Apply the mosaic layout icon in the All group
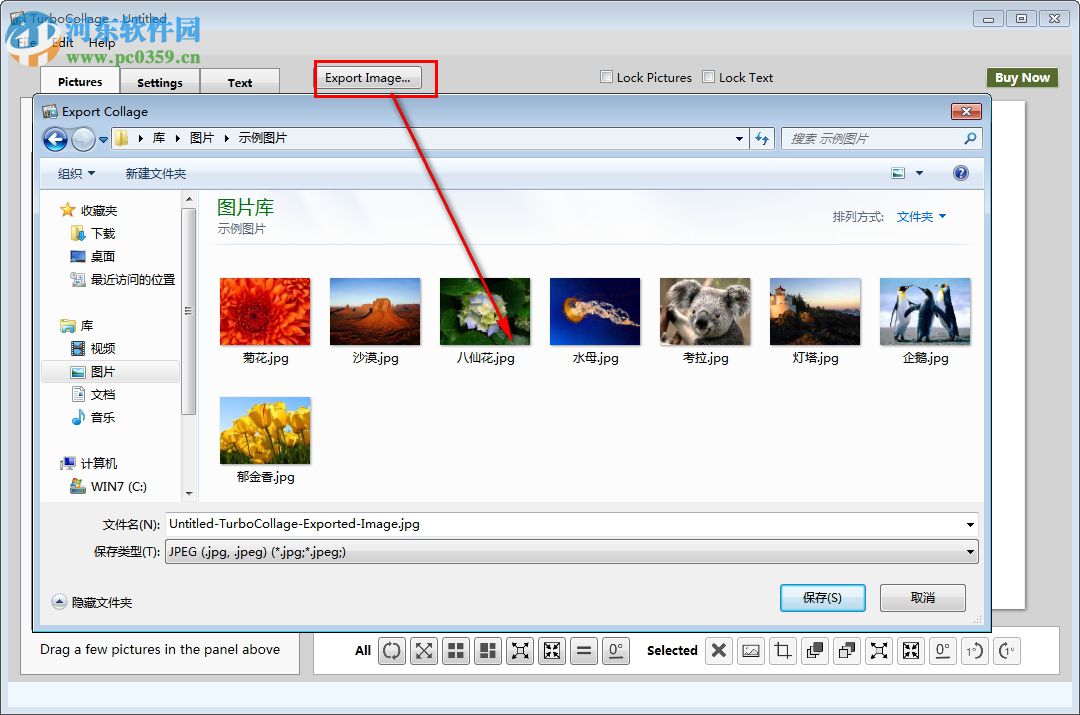Screen dimensions: 1080x715 tap(488, 650)
